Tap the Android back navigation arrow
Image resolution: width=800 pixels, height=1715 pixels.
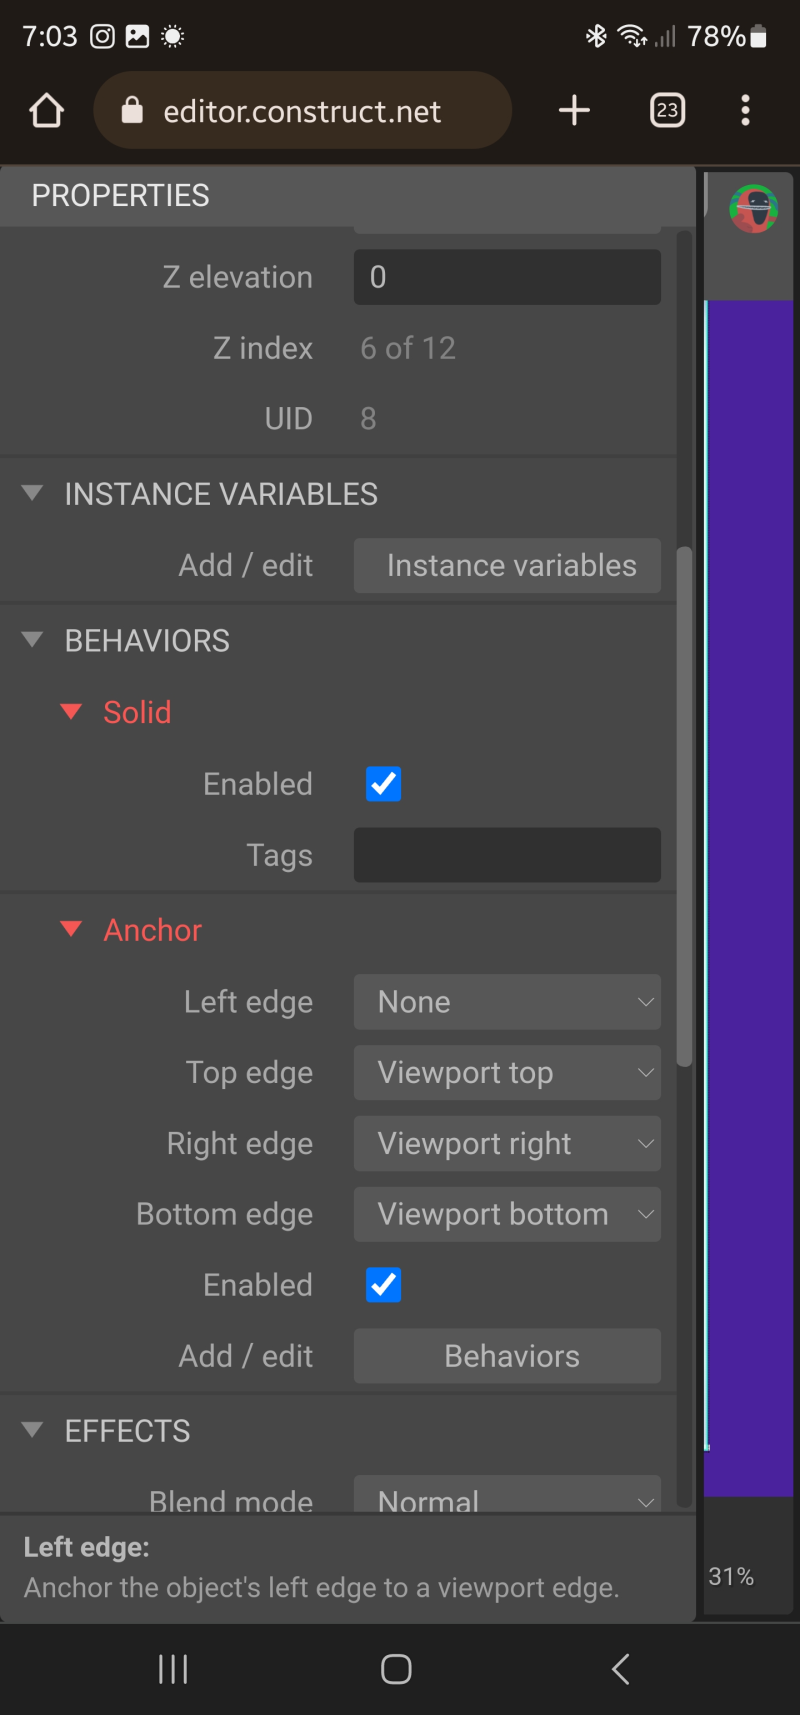click(x=620, y=1668)
